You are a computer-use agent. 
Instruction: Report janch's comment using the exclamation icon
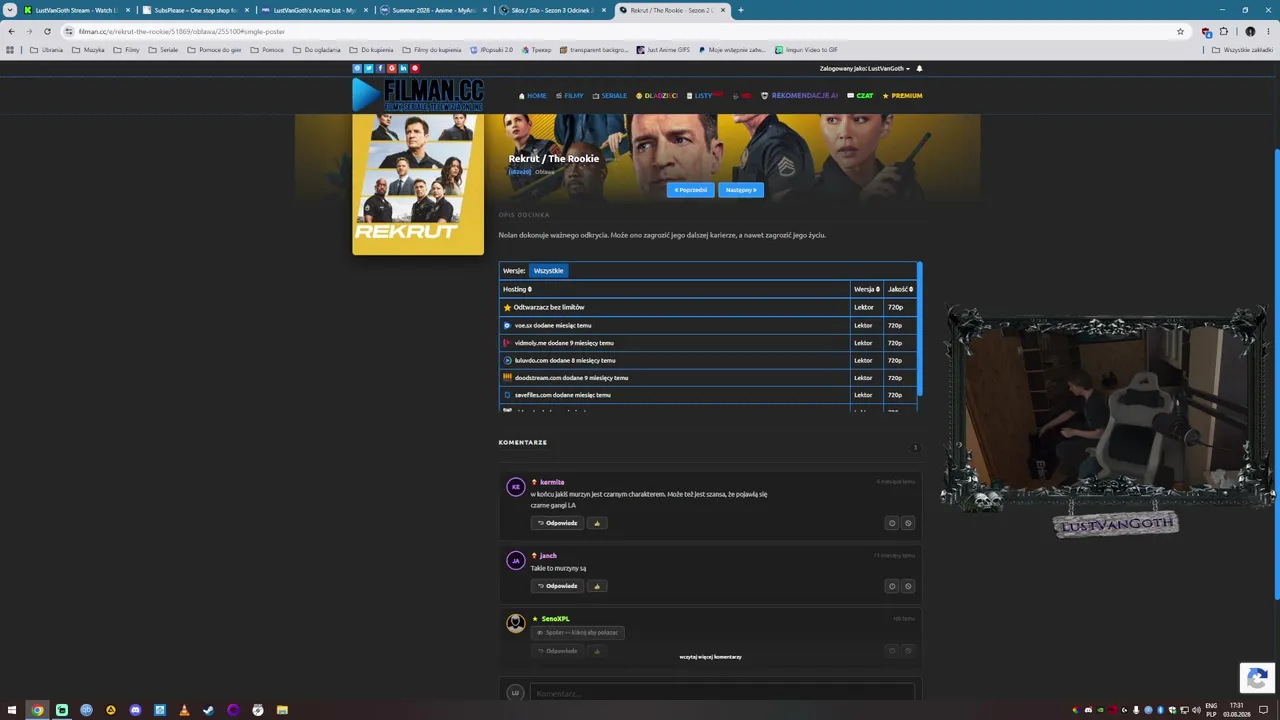tap(892, 586)
